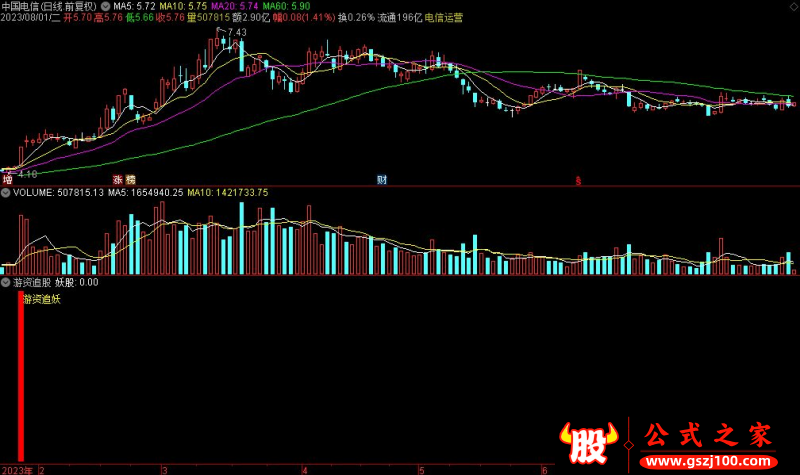
Task: Click the 量507815 volume value
Action: click(x=208, y=18)
